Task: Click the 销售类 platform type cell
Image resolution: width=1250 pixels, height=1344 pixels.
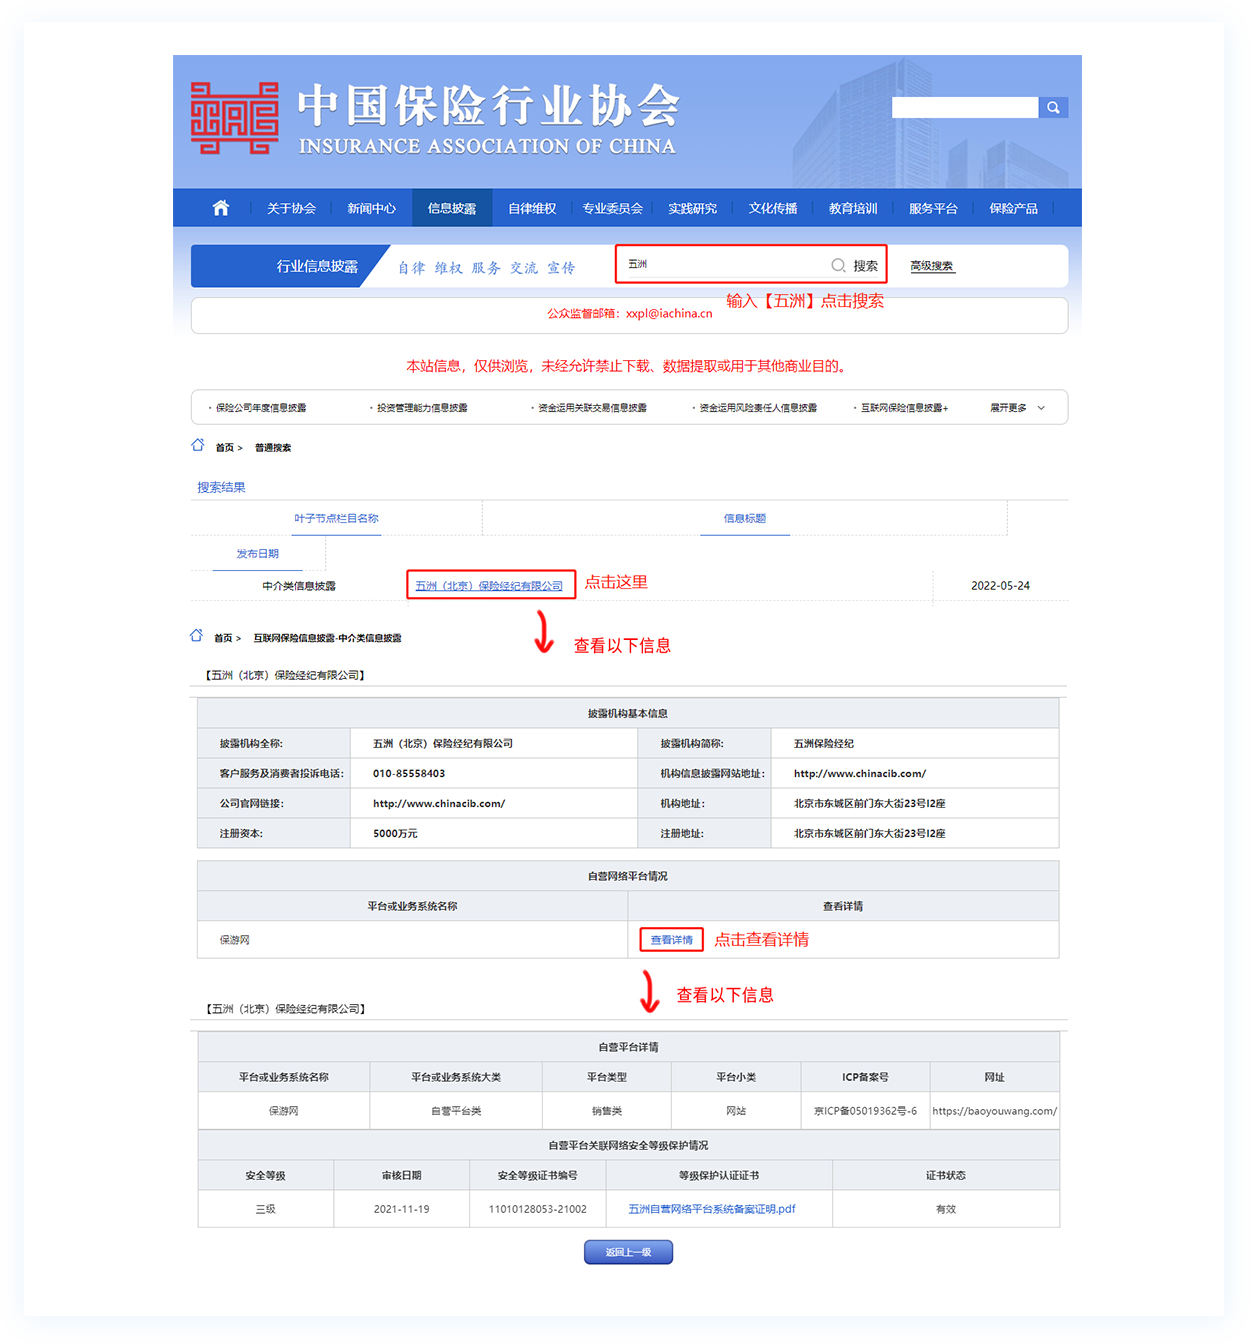Action: pyautogui.click(x=607, y=1111)
